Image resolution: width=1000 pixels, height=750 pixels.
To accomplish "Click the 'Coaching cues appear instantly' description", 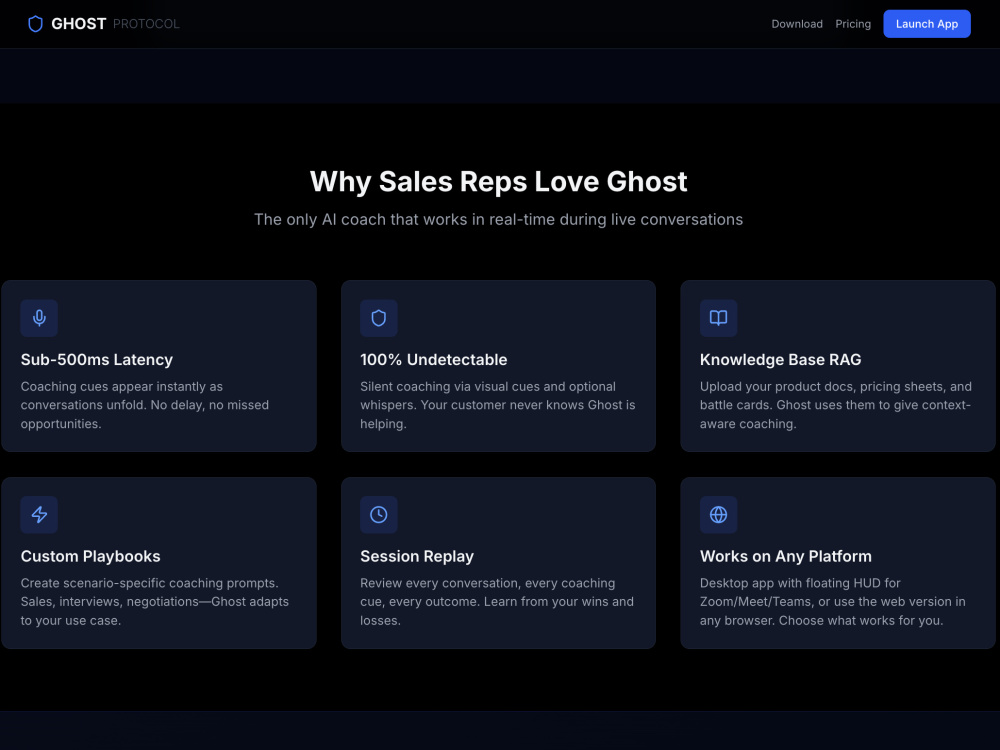I will tap(145, 405).
